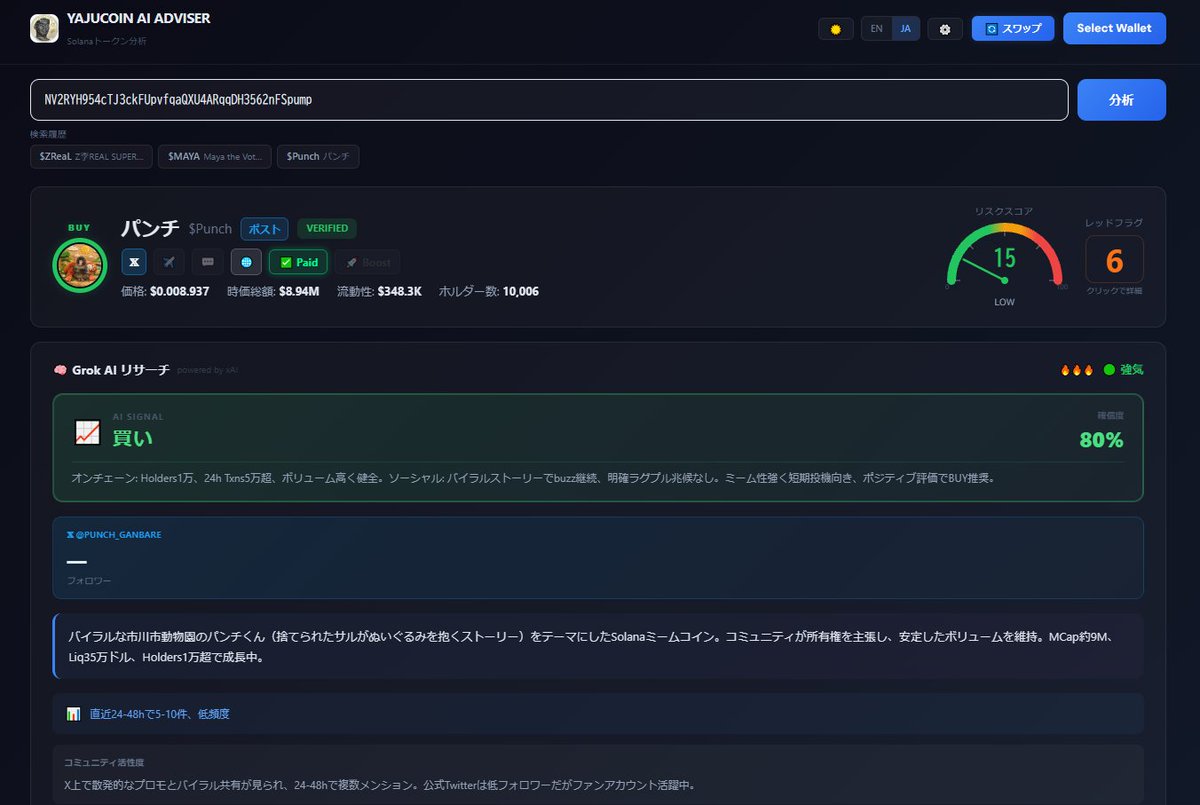Open the Discord chat icon
The image size is (1200, 805).
208,262
